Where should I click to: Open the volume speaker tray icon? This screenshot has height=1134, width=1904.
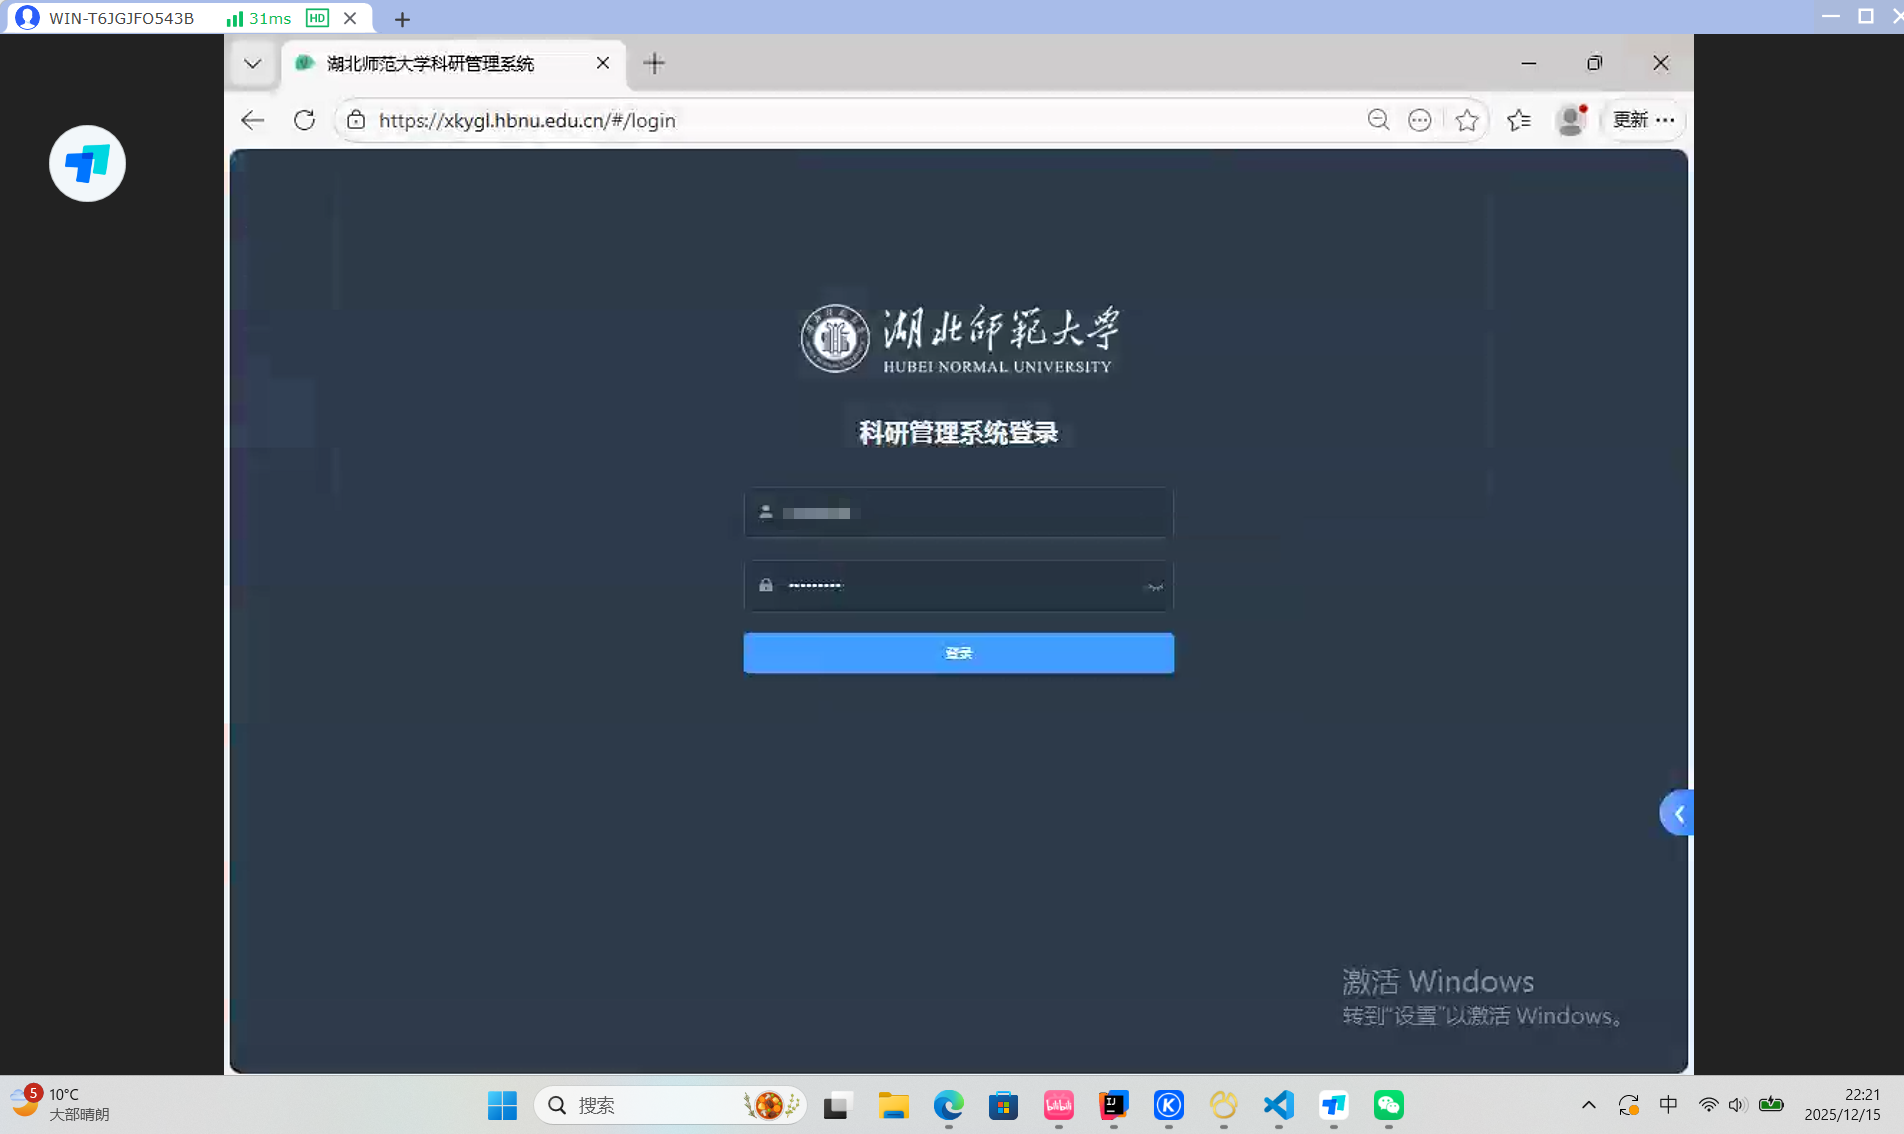click(1737, 1105)
